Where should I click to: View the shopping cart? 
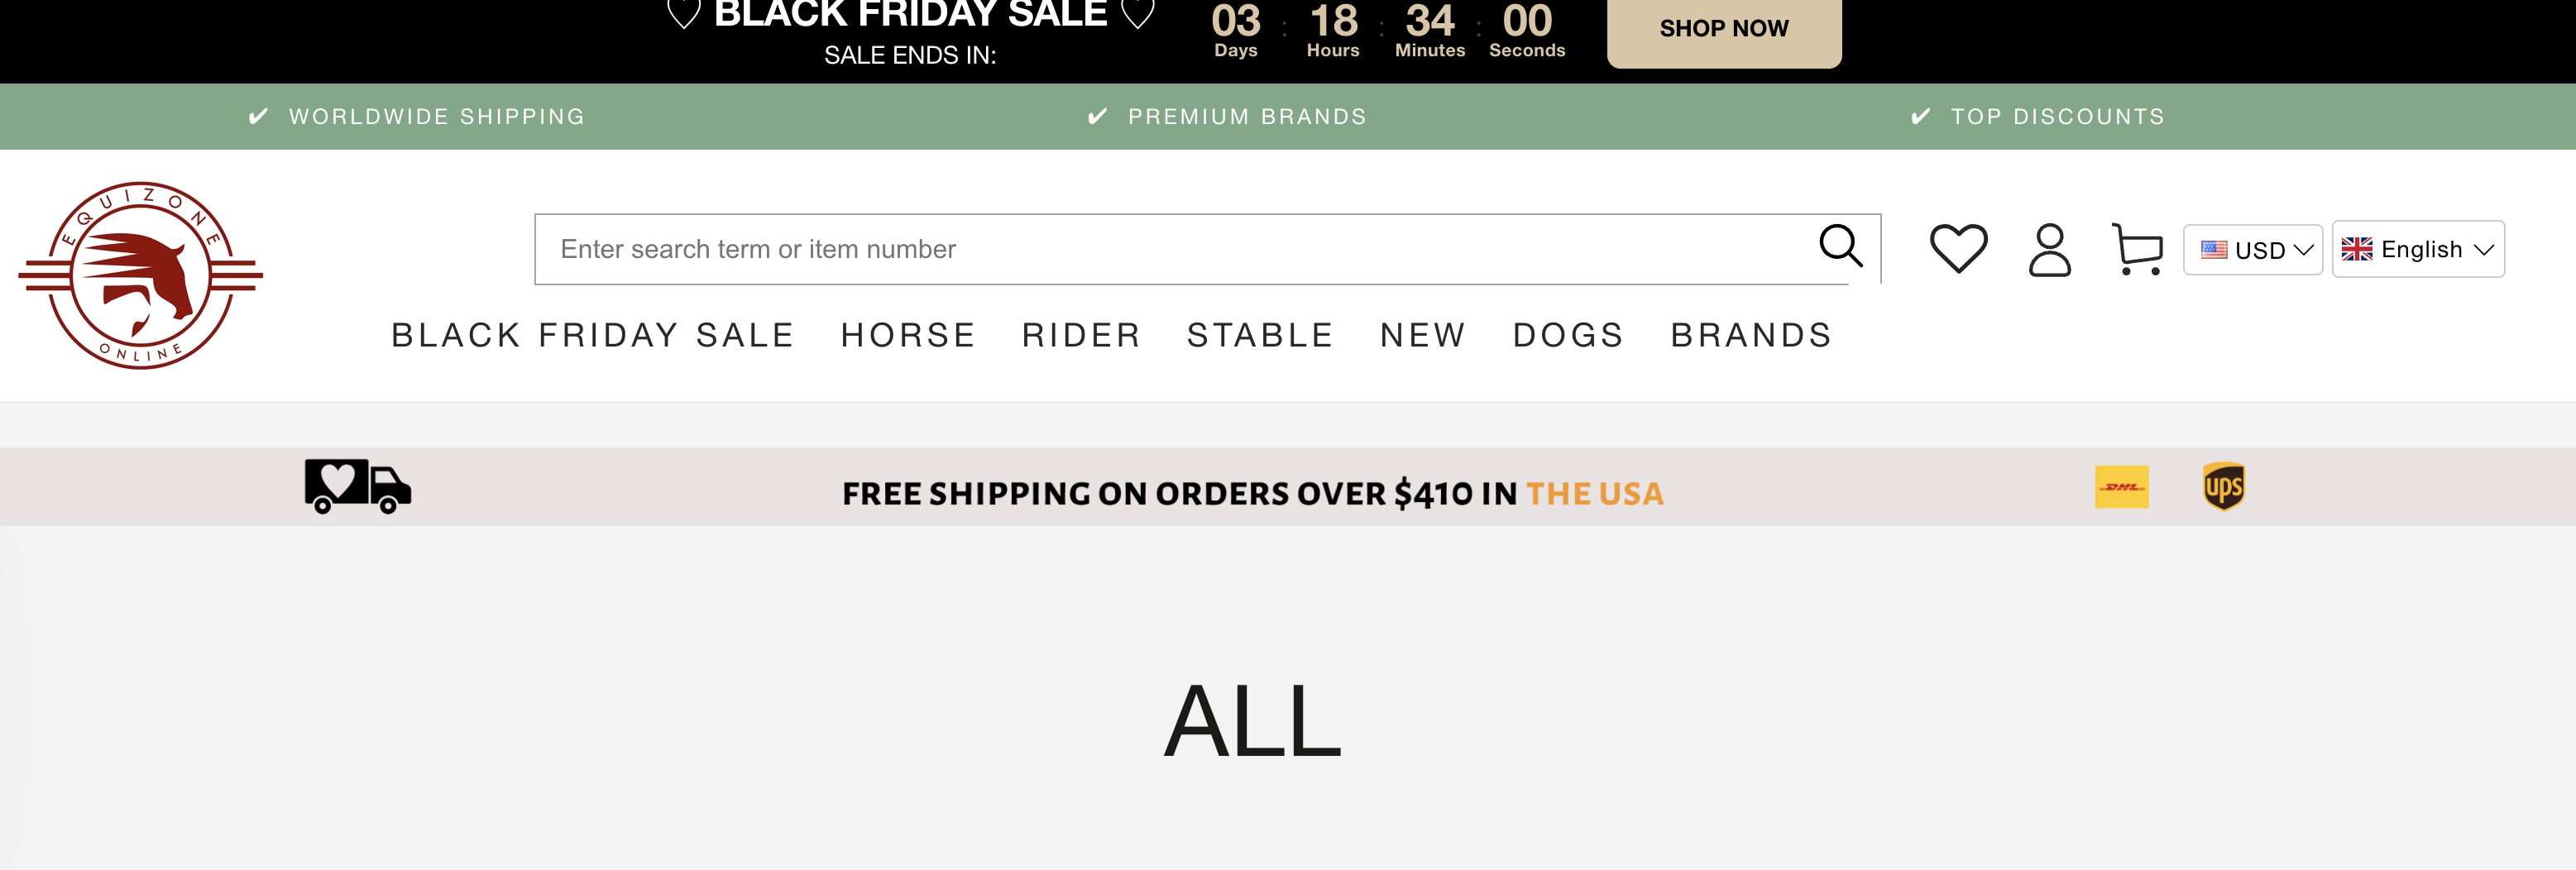coord(2137,249)
